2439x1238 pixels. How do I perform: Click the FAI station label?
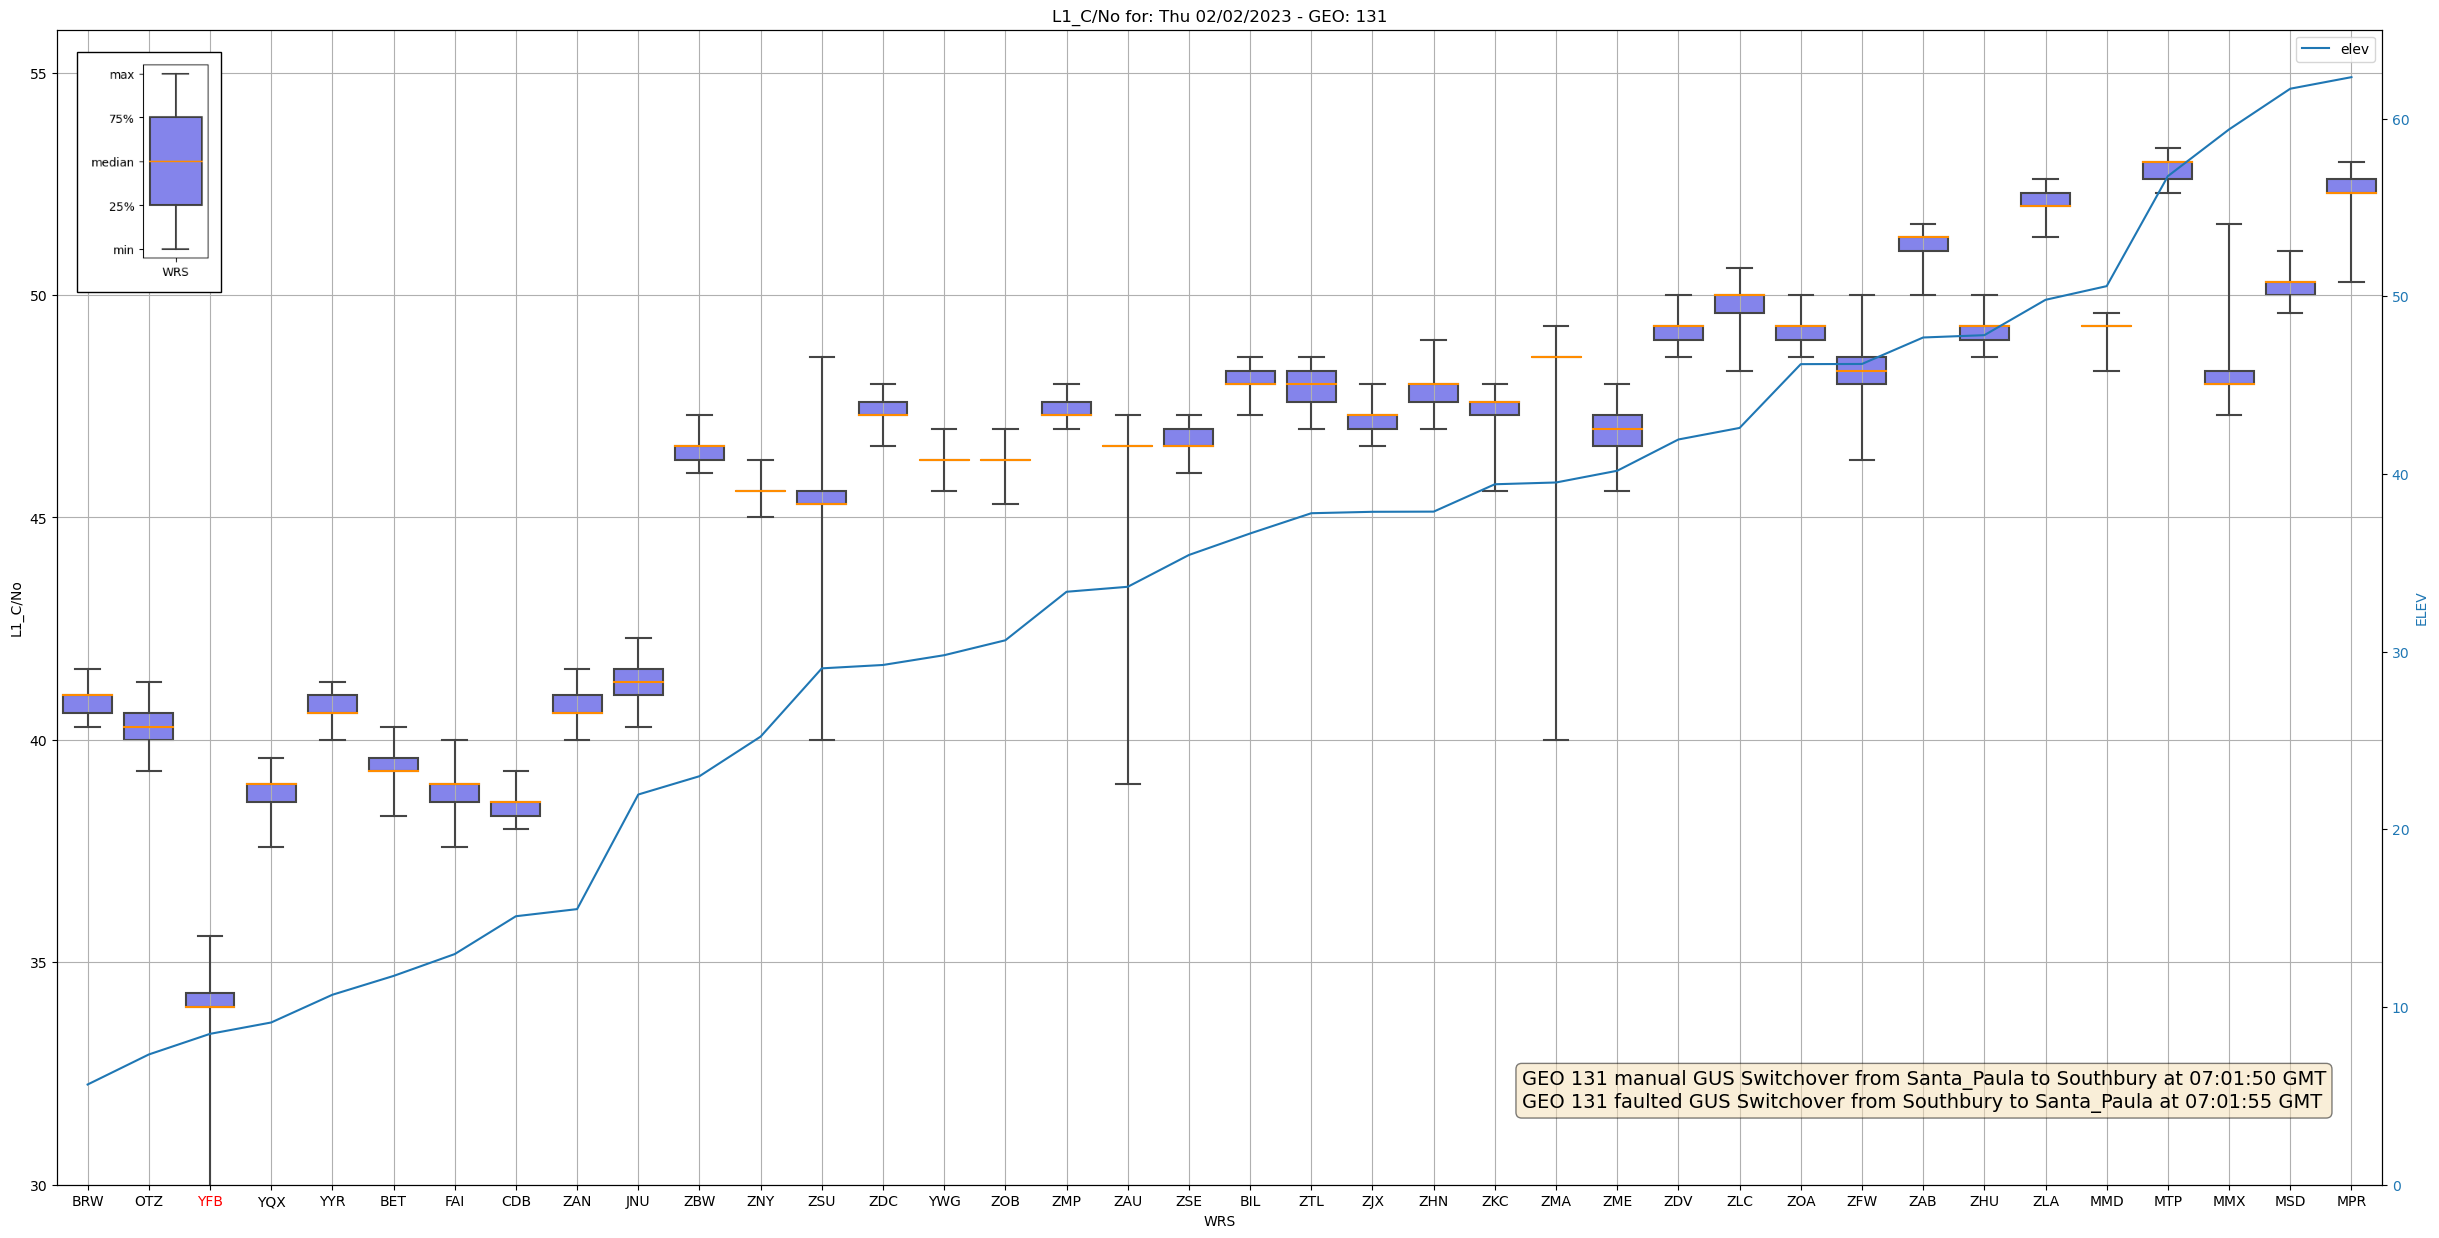pyautogui.click(x=454, y=1201)
